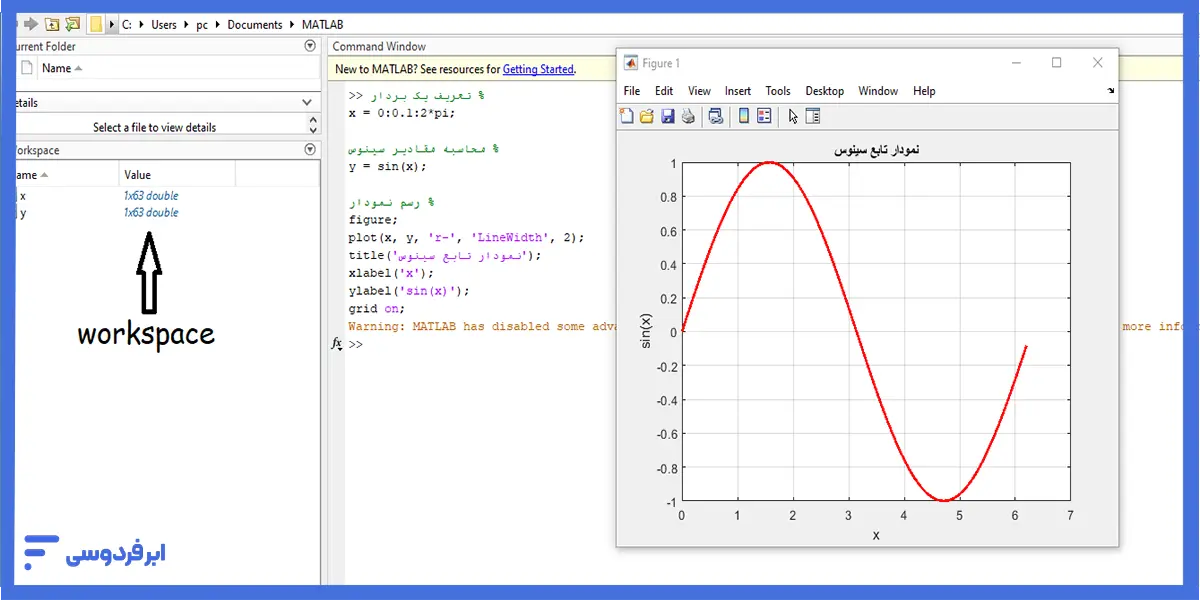Select the Edit Plot arrow tool
1200x600 pixels.
point(793,116)
